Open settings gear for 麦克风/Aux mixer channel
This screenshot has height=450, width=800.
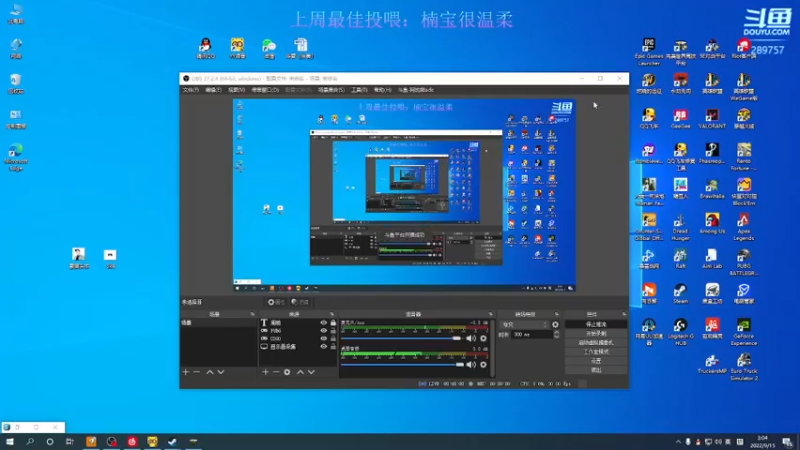(483, 338)
